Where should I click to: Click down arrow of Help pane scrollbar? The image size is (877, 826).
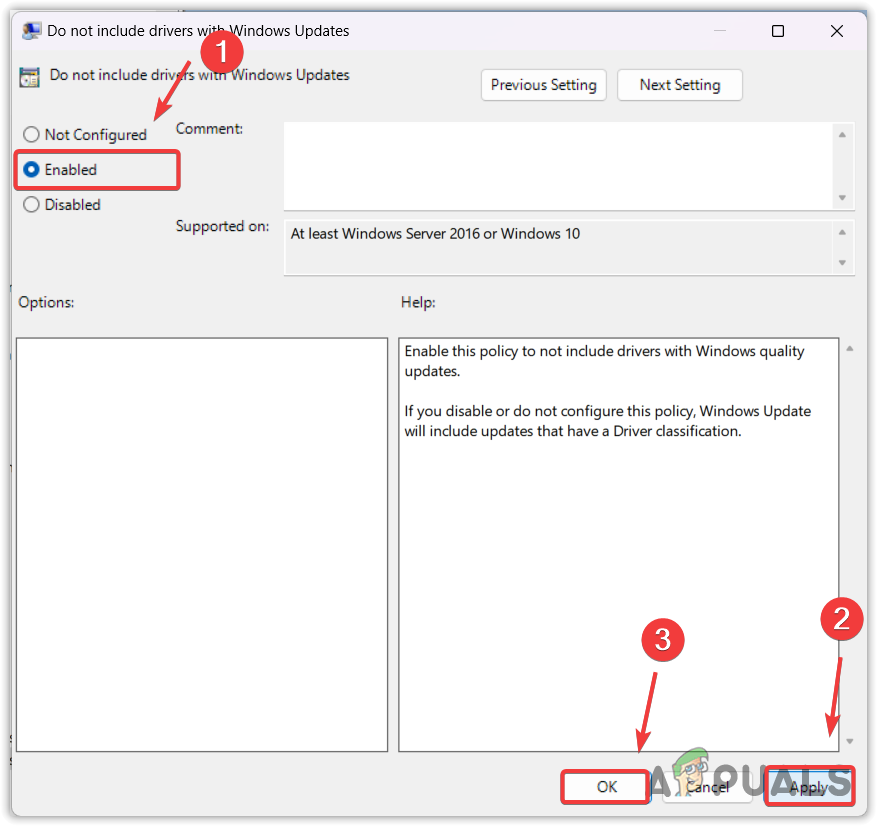[x=850, y=741]
